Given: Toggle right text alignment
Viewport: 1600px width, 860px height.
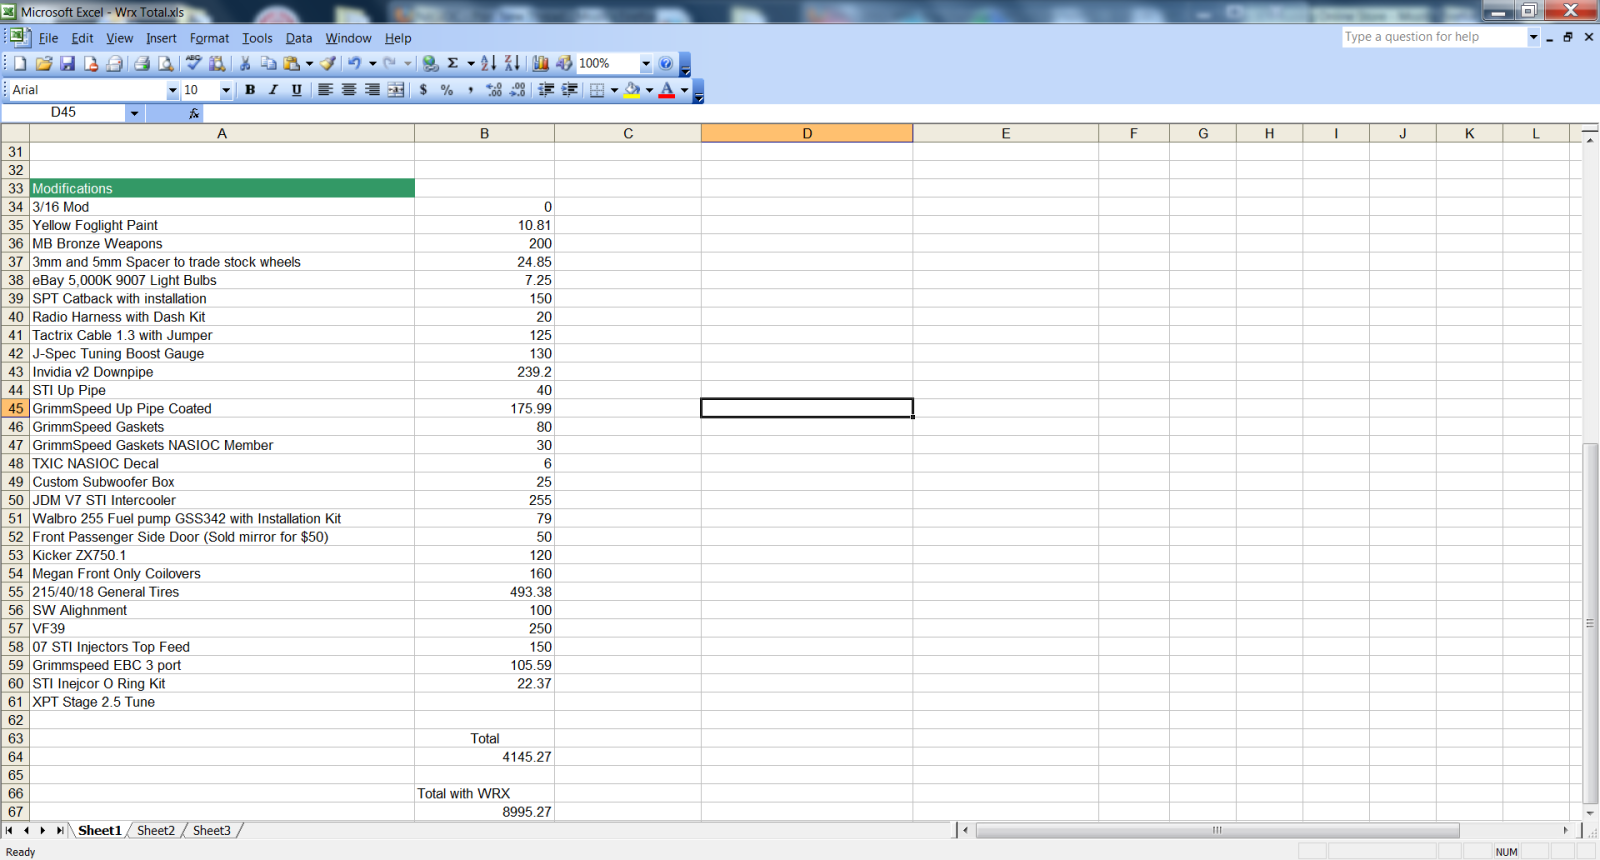Looking at the screenshot, I should (372, 90).
